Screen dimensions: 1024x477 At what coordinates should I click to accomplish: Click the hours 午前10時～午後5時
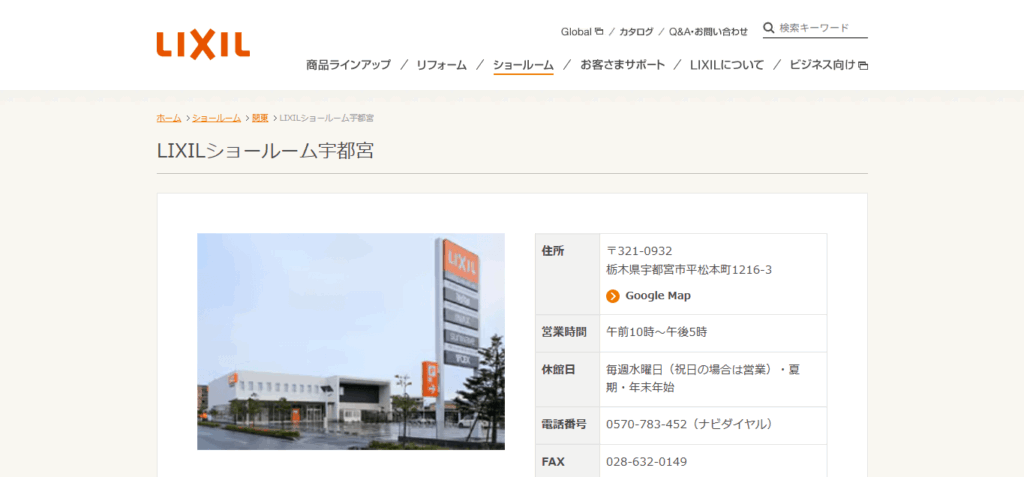tap(656, 332)
